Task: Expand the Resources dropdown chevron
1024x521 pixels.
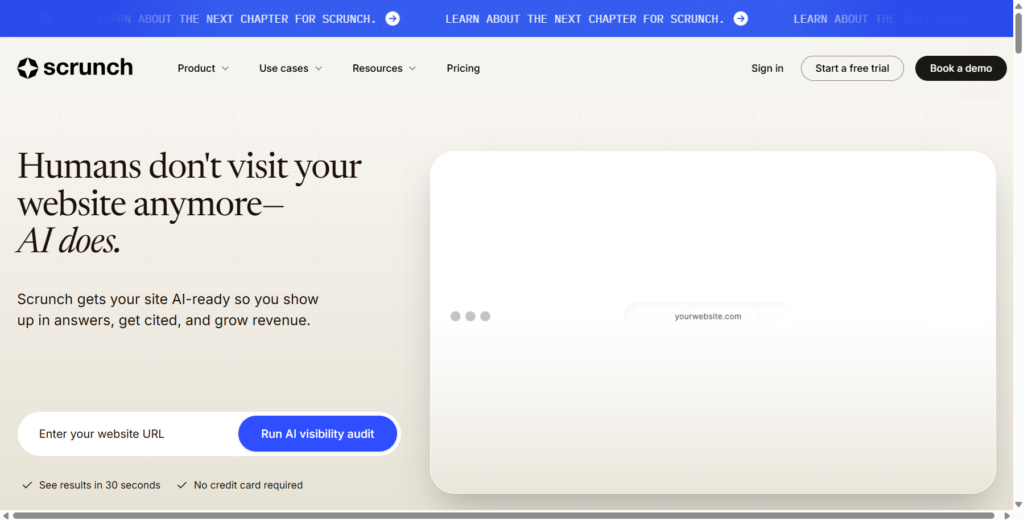Action: 413,69
